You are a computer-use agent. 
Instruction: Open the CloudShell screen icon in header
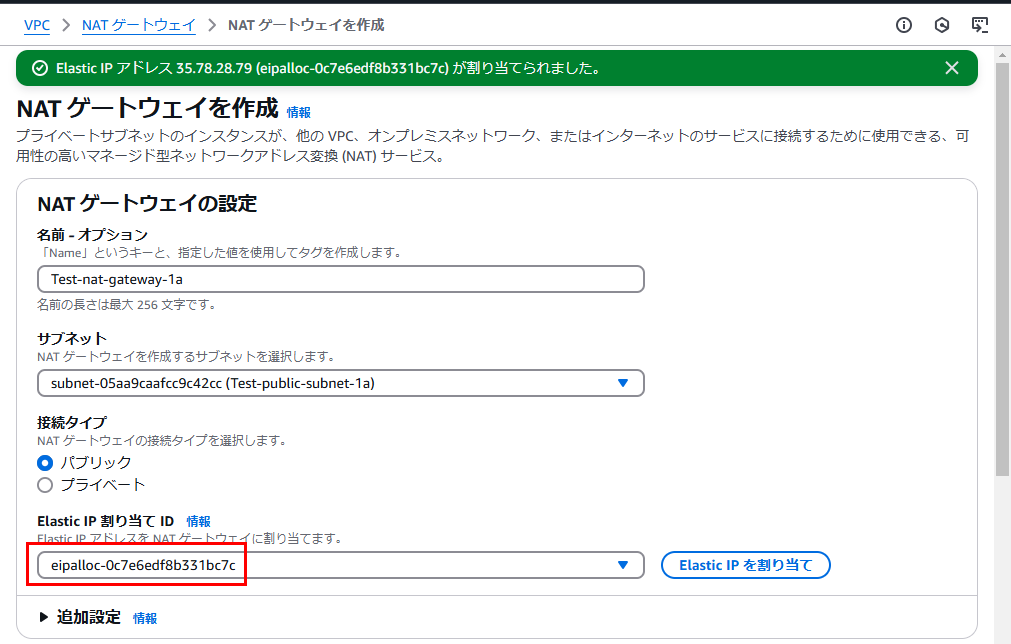[980, 25]
